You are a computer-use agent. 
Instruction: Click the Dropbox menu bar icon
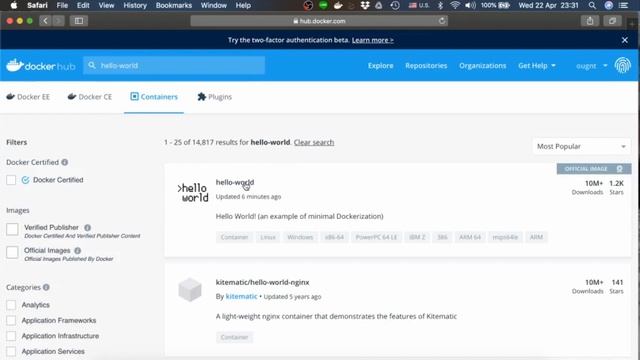365,5
